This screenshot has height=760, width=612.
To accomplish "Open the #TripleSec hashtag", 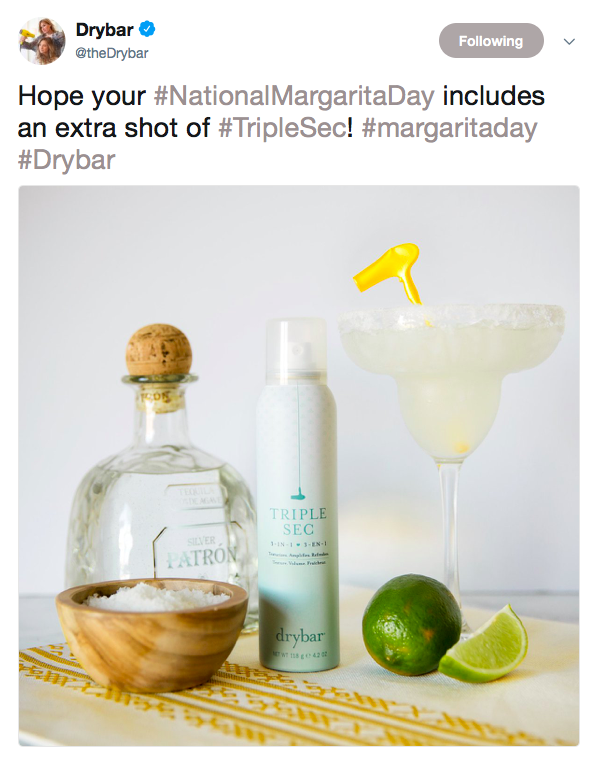I will [x=282, y=128].
